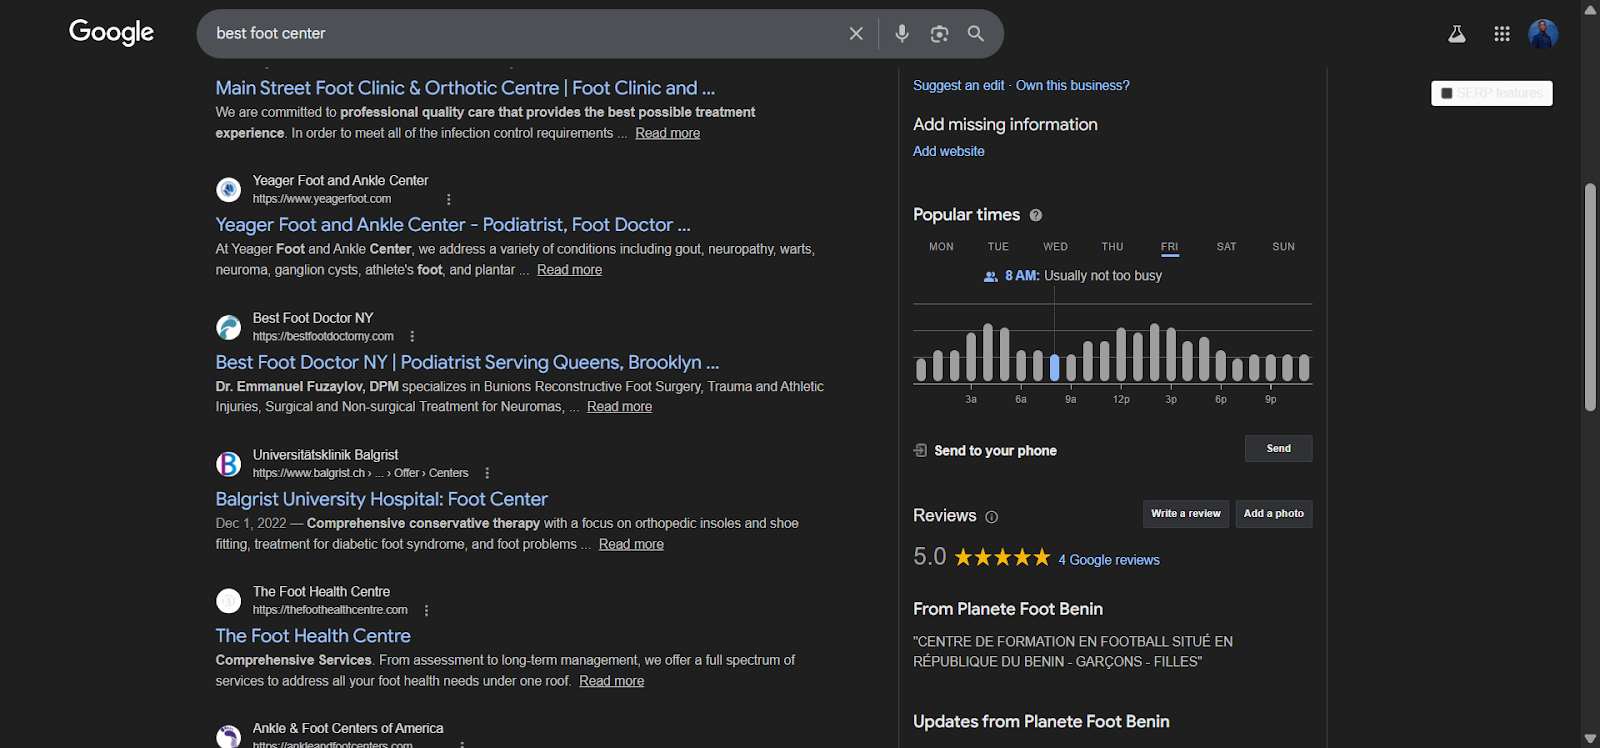Click The Foot Health Centre favicon
1600x748 pixels.
click(229, 601)
